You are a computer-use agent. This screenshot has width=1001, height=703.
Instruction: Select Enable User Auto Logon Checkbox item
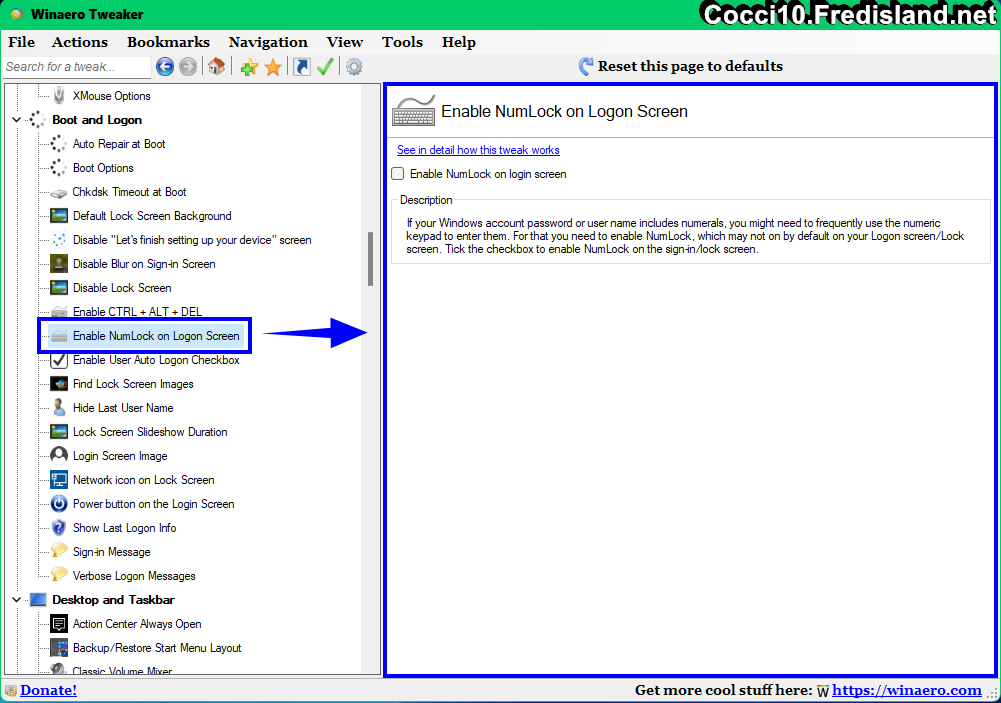(x=156, y=360)
